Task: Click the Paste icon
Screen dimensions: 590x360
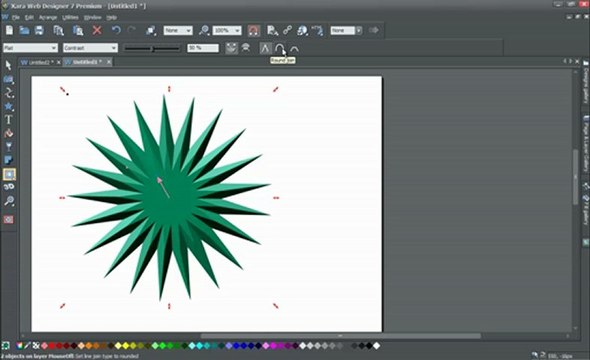Action: pyautogui.click(x=78, y=30)
